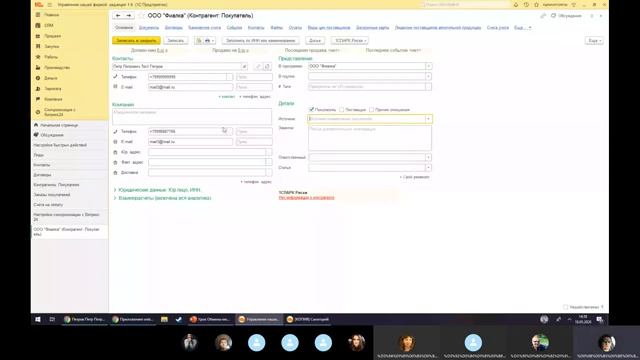Click Заполнить по ИНН или наименованию

tap(260, 40)
